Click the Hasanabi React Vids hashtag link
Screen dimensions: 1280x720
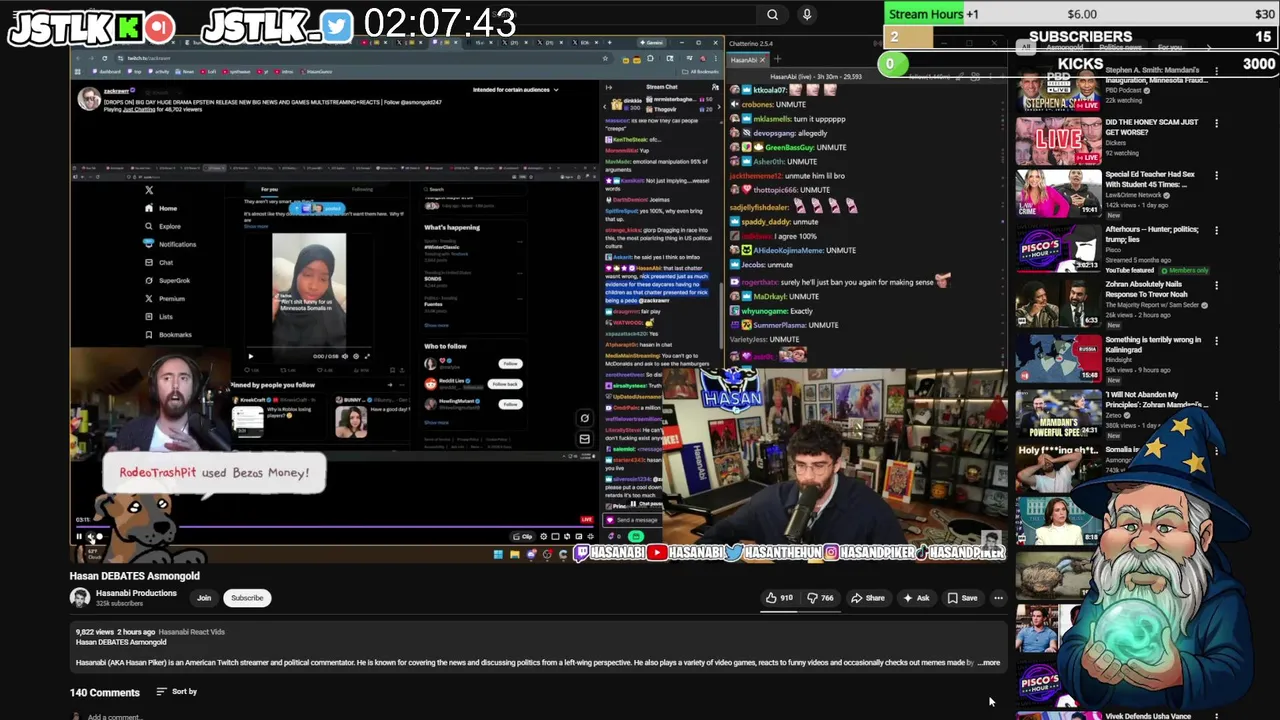pos(191,632)
